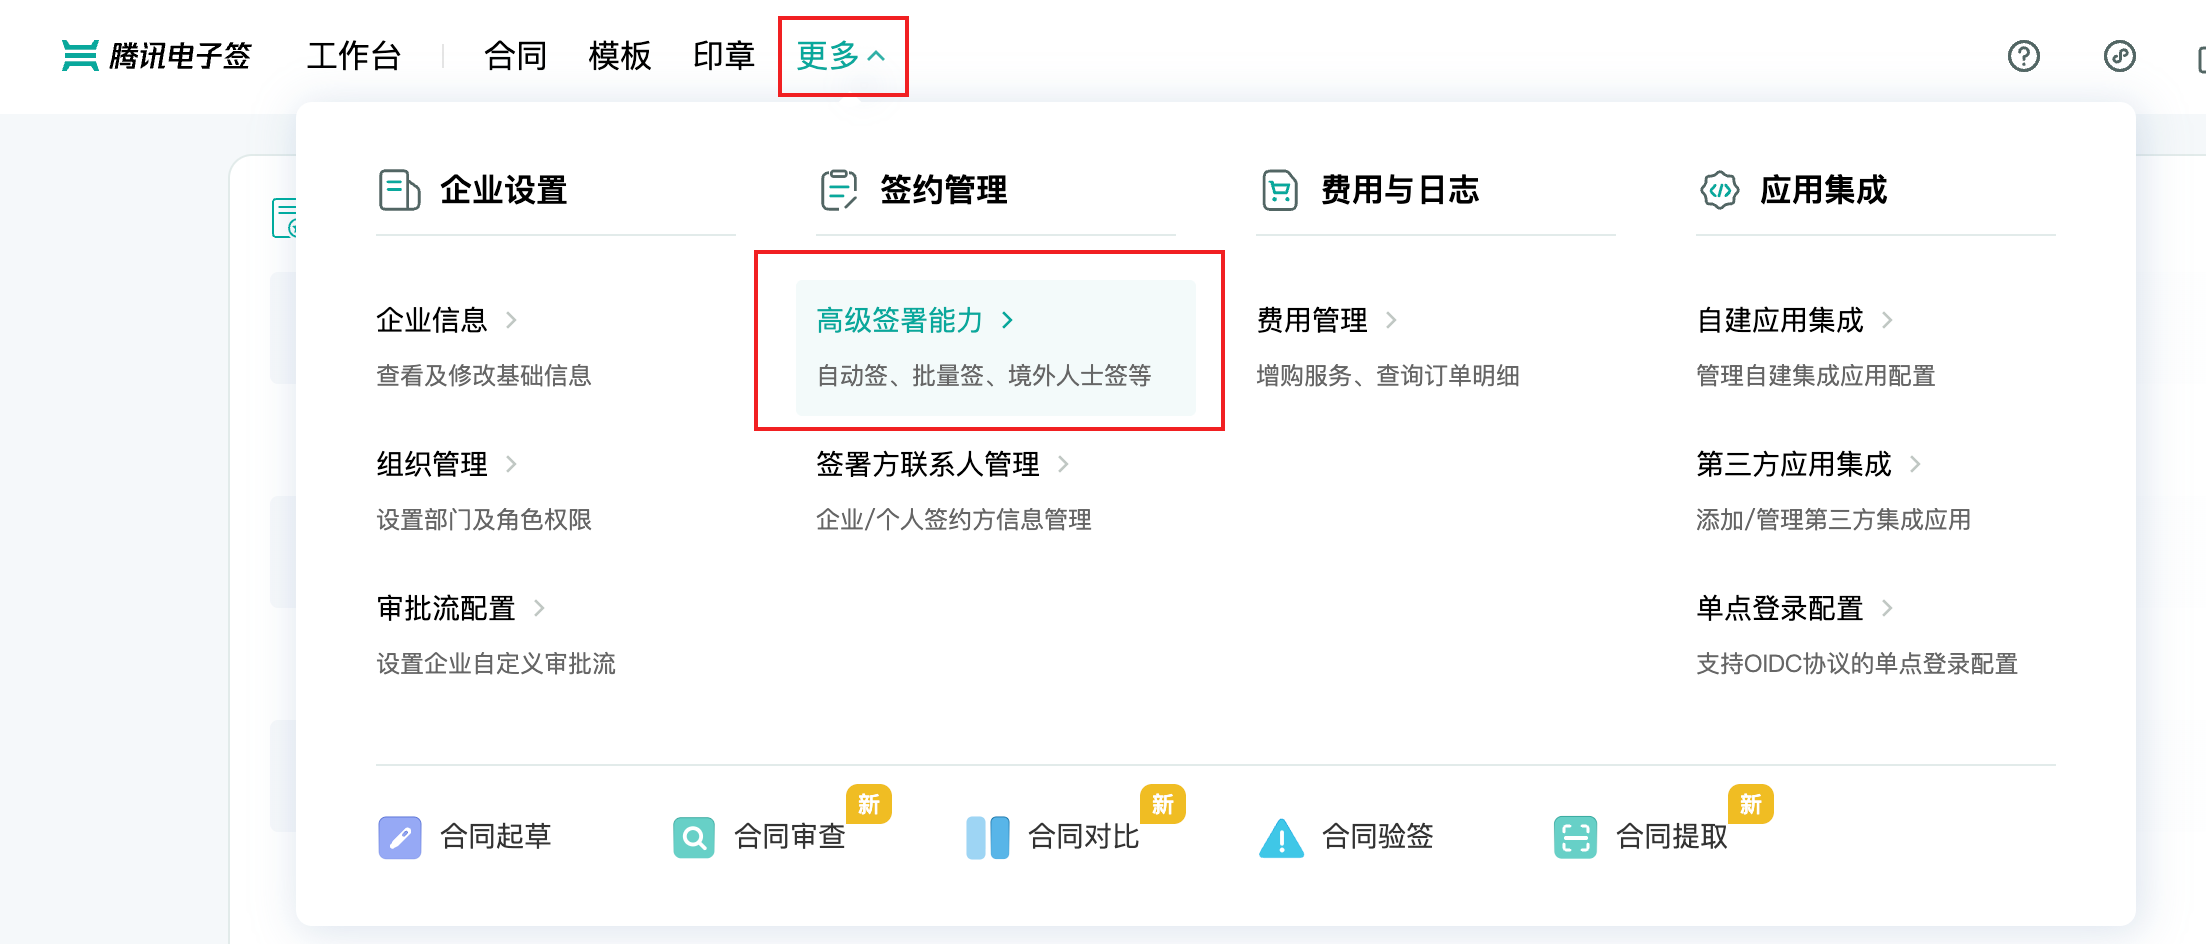The height and width of the screenshot is (944, 2206).
Task: Open 合同审查 magnifier icon
Action: (694, 837)
